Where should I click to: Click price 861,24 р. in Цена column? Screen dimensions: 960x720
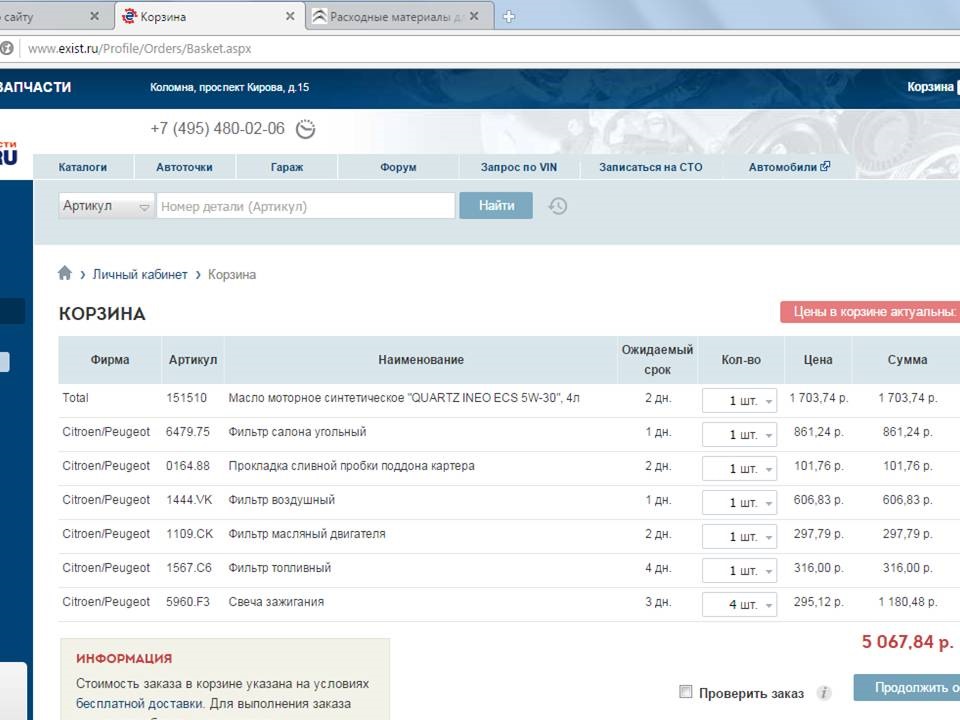coord(819,432)
